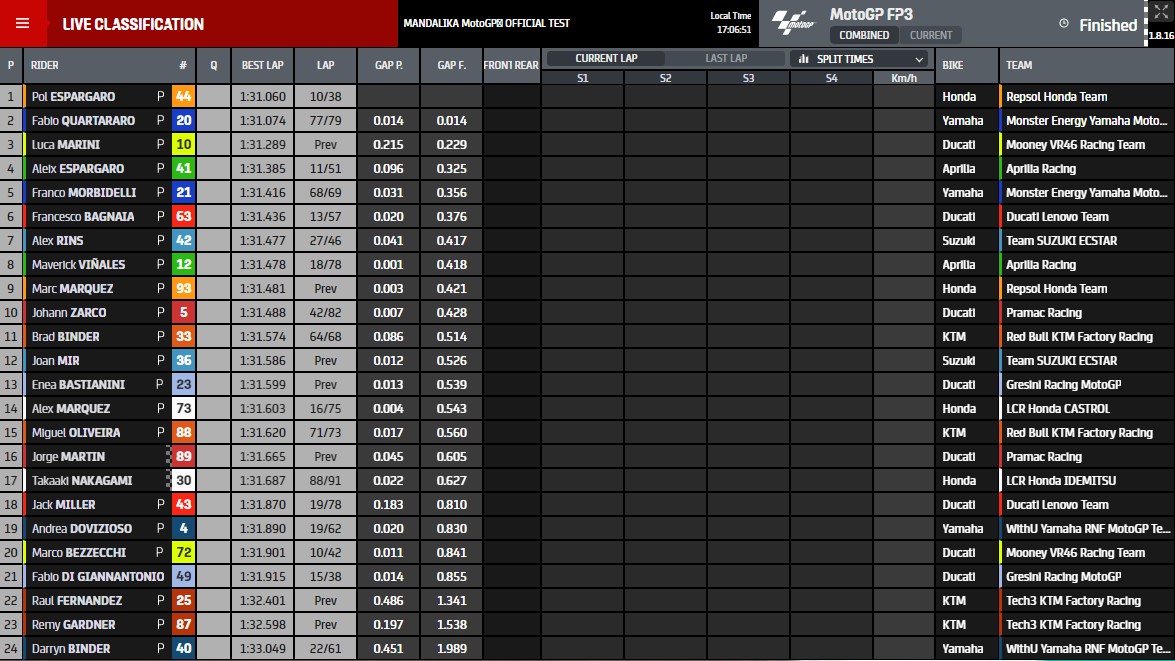Select rider Marc MARQUEZ
This screenshot has width=1175, height=661.
point(72,289)
